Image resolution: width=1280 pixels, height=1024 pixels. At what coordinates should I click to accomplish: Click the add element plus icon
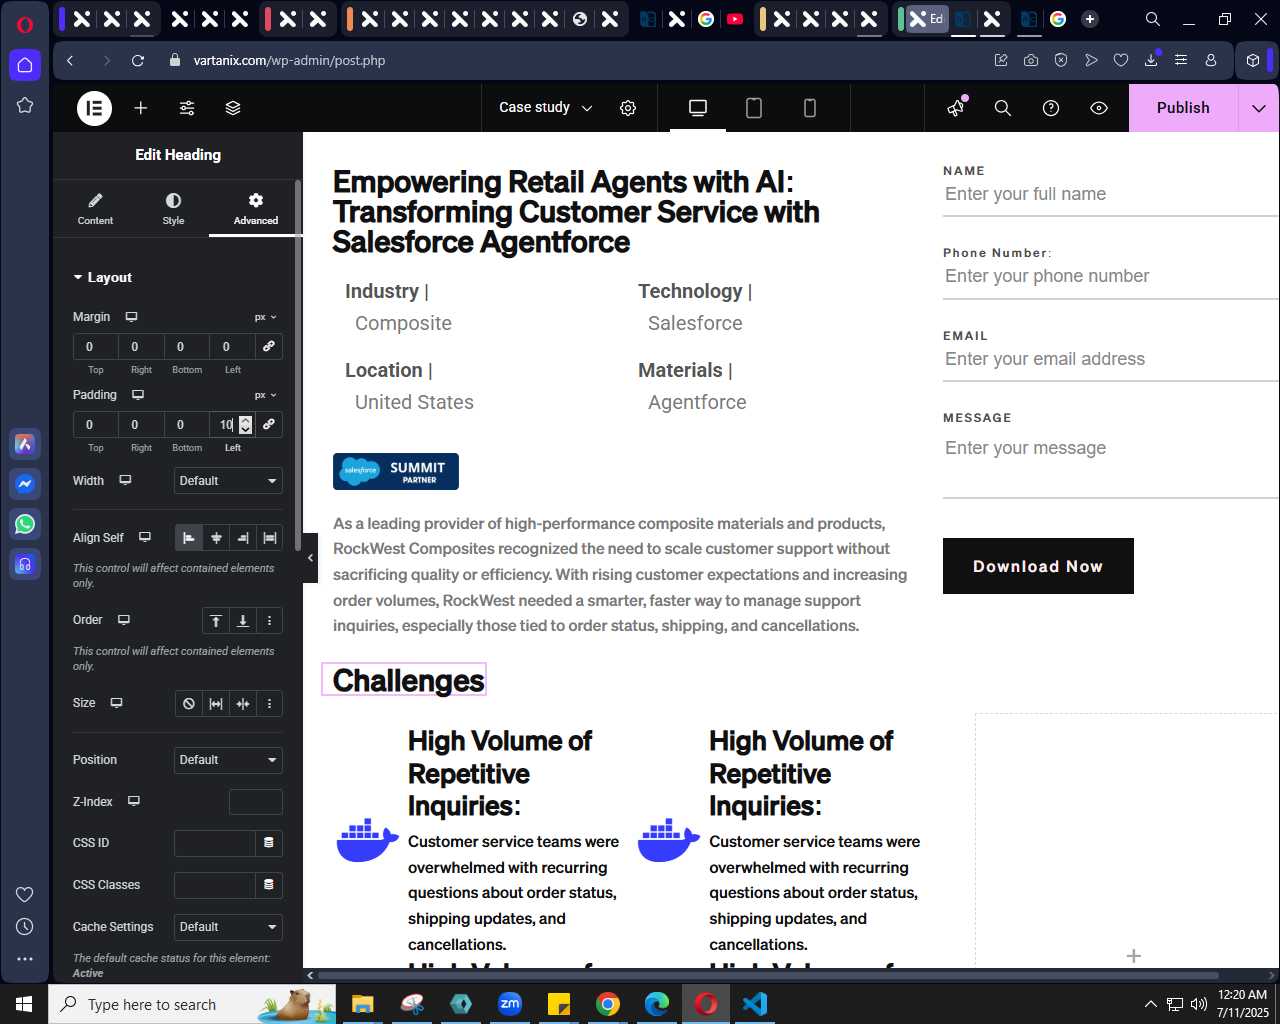pyautogui.click(x=141, y=108)
